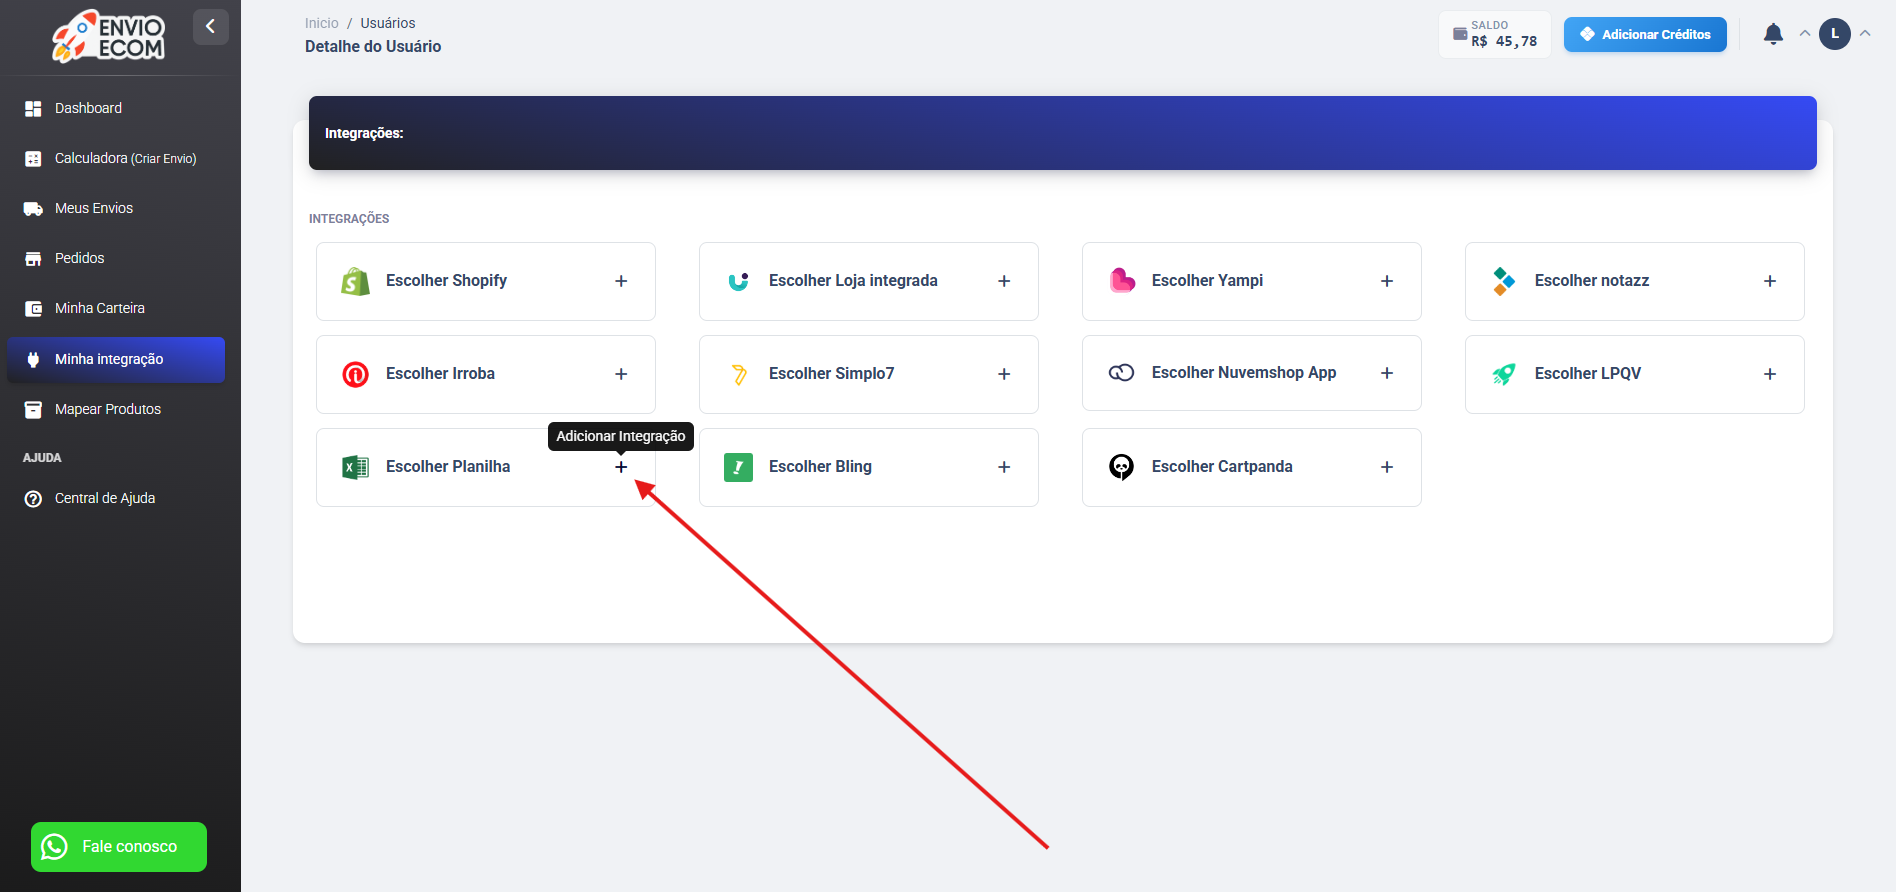Viewport: 1896px width, 892px height.
Task: Follow the Inicio breadcrumb link
Action: 322,23
